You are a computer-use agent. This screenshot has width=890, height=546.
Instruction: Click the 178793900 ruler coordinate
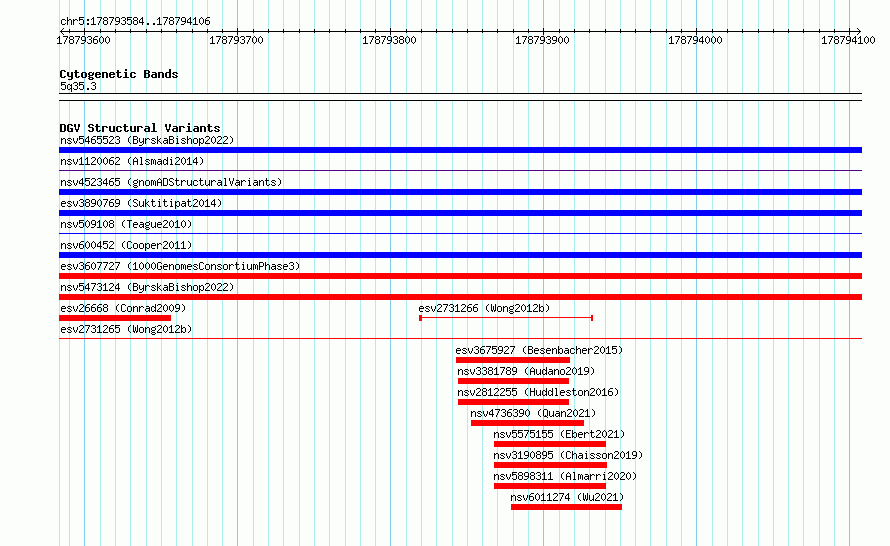(x=542, y=40)
